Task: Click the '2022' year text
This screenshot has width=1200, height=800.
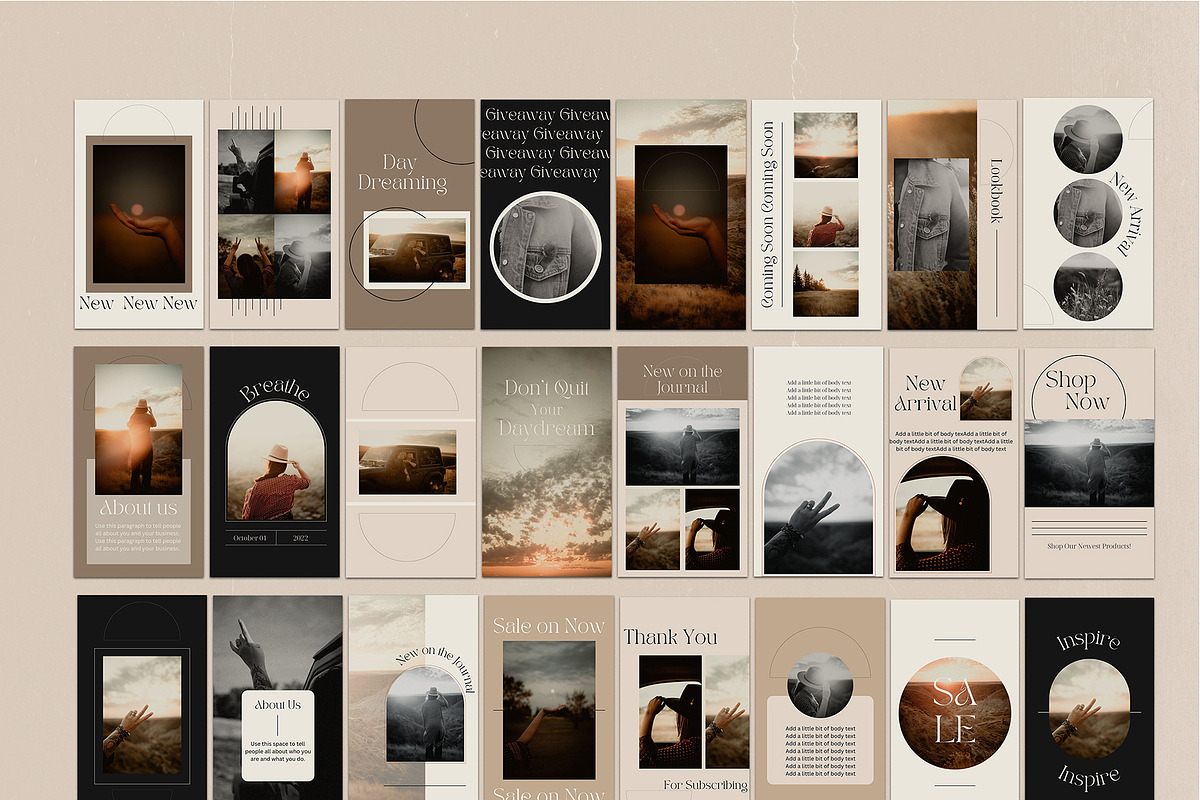Action: 301,538
